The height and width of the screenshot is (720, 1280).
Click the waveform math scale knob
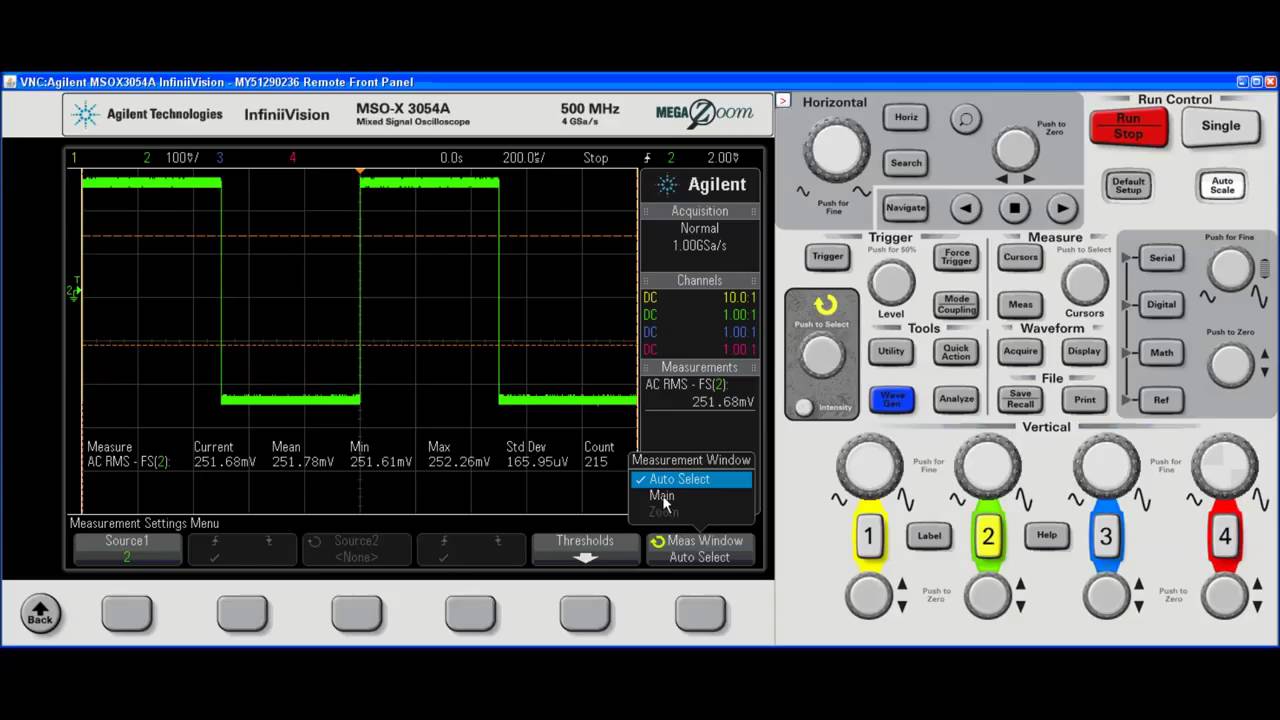coord(1230,269)
